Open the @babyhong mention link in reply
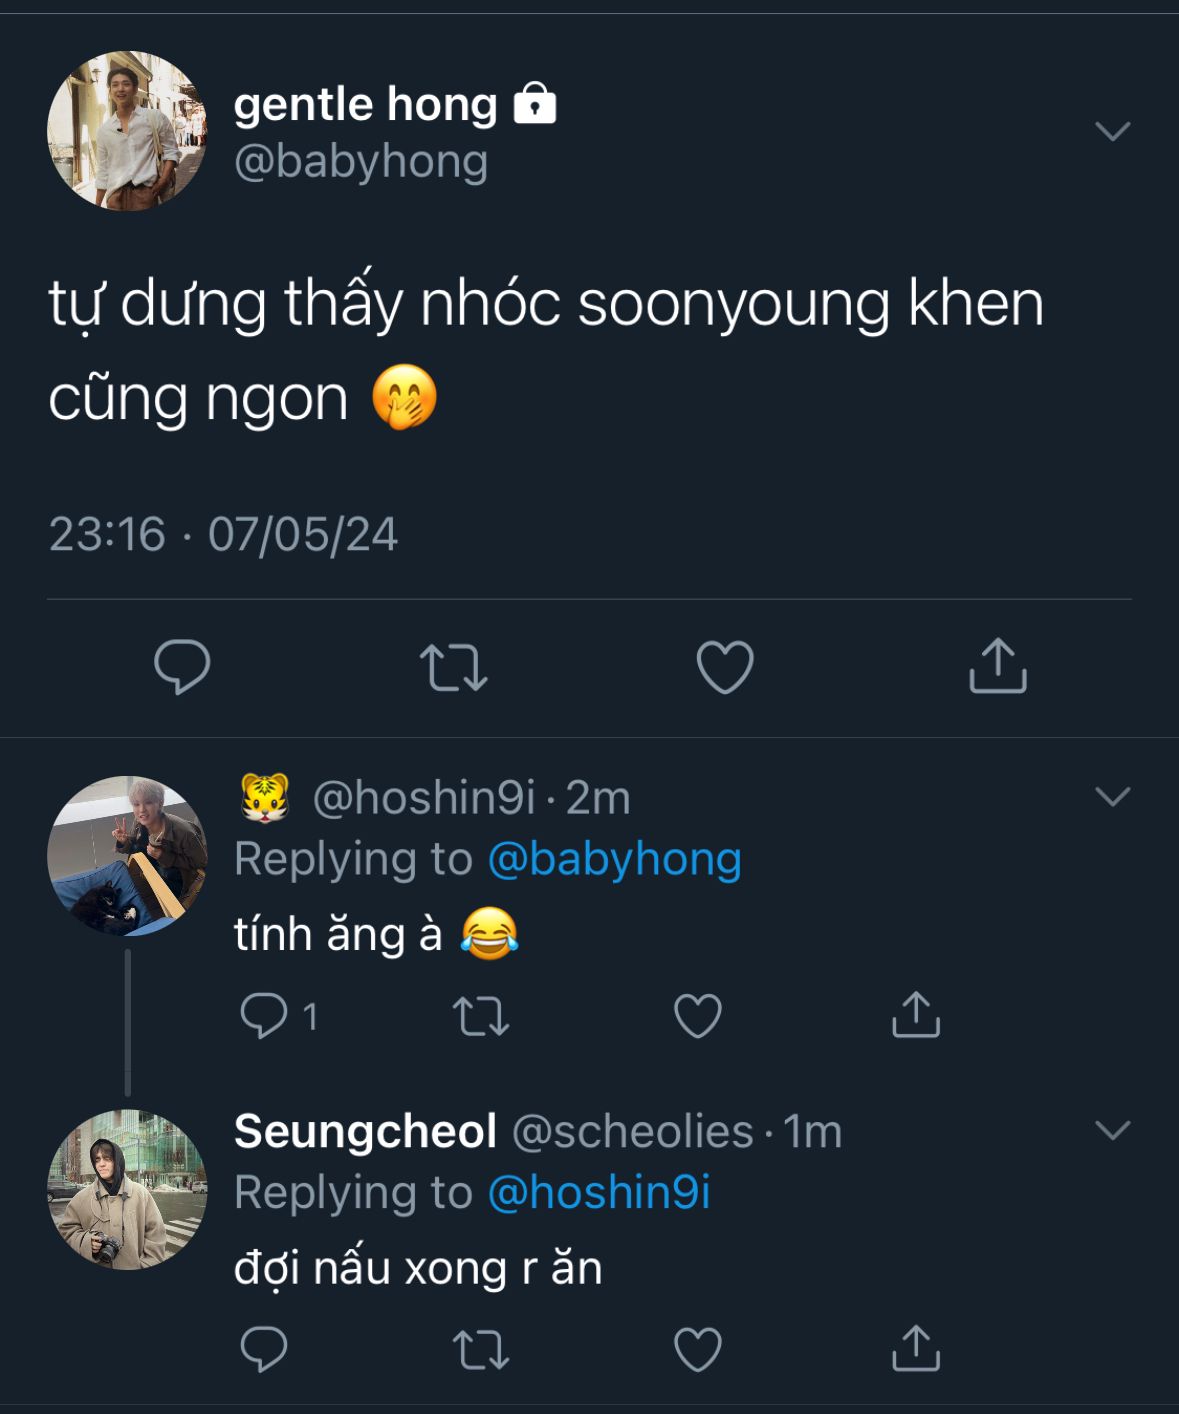1179x1414 pixels. click(614, 859)
